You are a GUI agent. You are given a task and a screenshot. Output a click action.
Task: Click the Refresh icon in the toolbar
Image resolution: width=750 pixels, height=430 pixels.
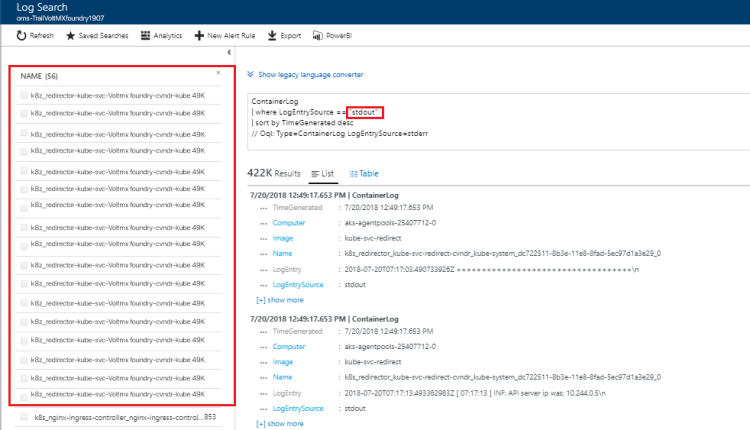pos(21,35)
